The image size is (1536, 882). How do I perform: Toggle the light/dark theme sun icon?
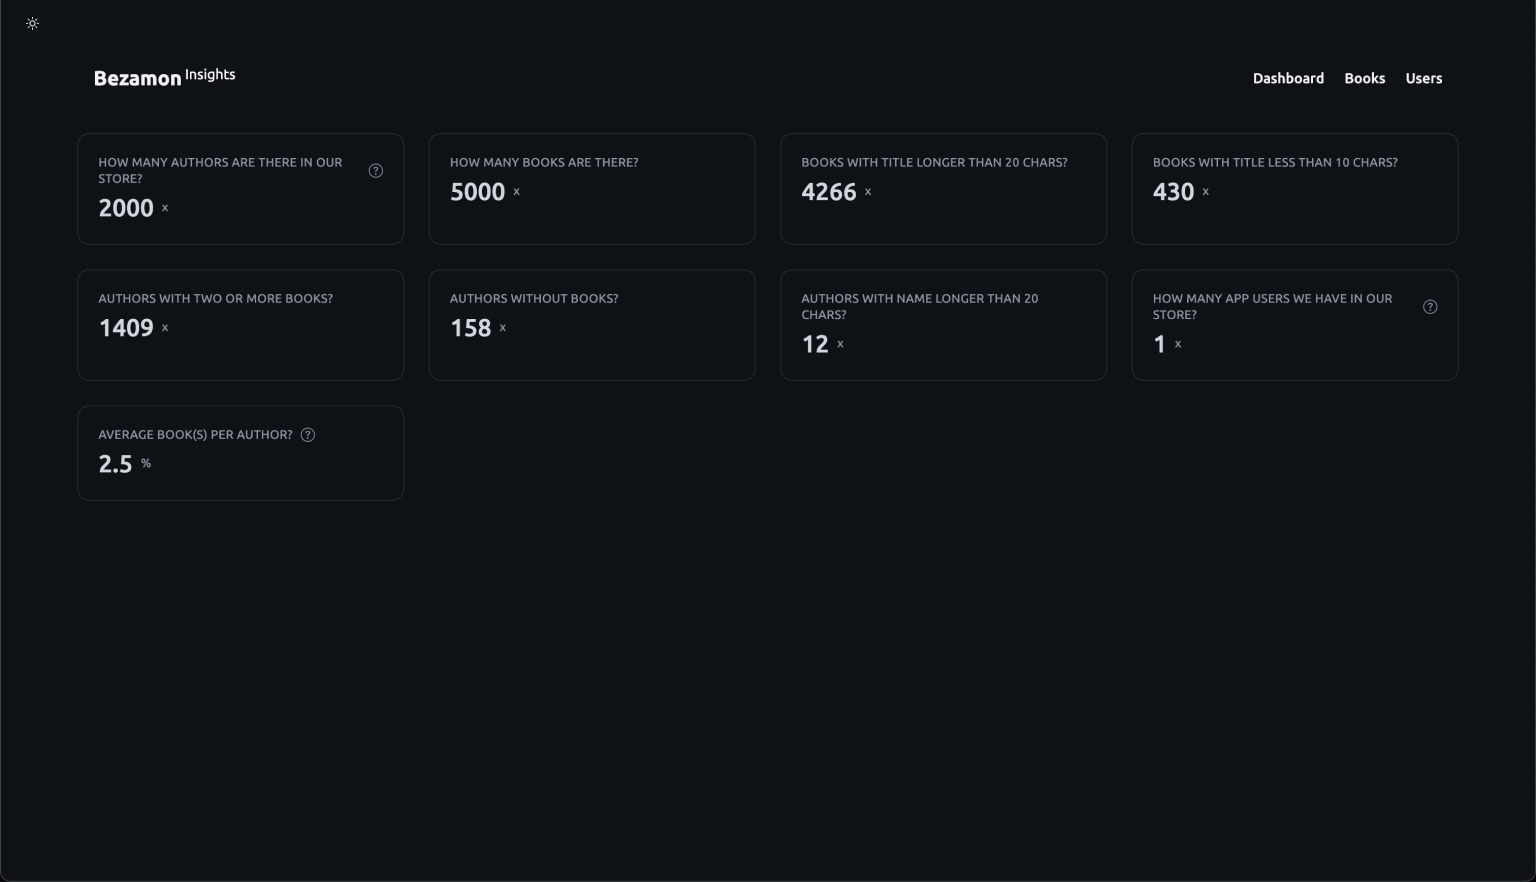tap(32, 23)
